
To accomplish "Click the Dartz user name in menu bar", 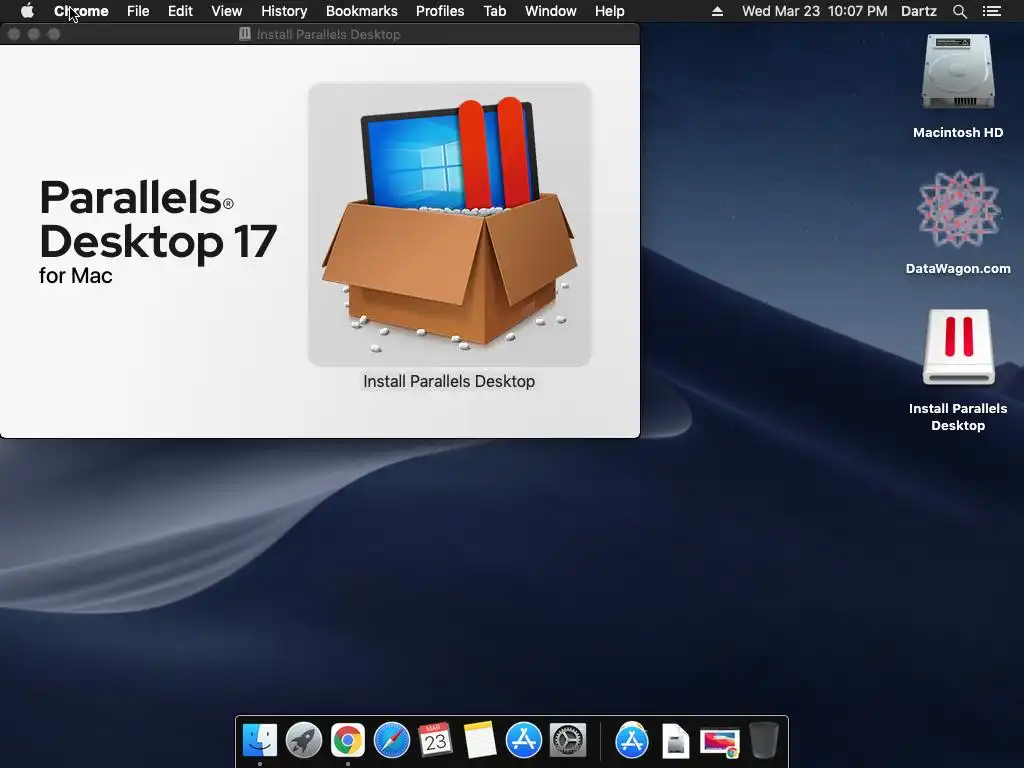I will coord(919,11).
